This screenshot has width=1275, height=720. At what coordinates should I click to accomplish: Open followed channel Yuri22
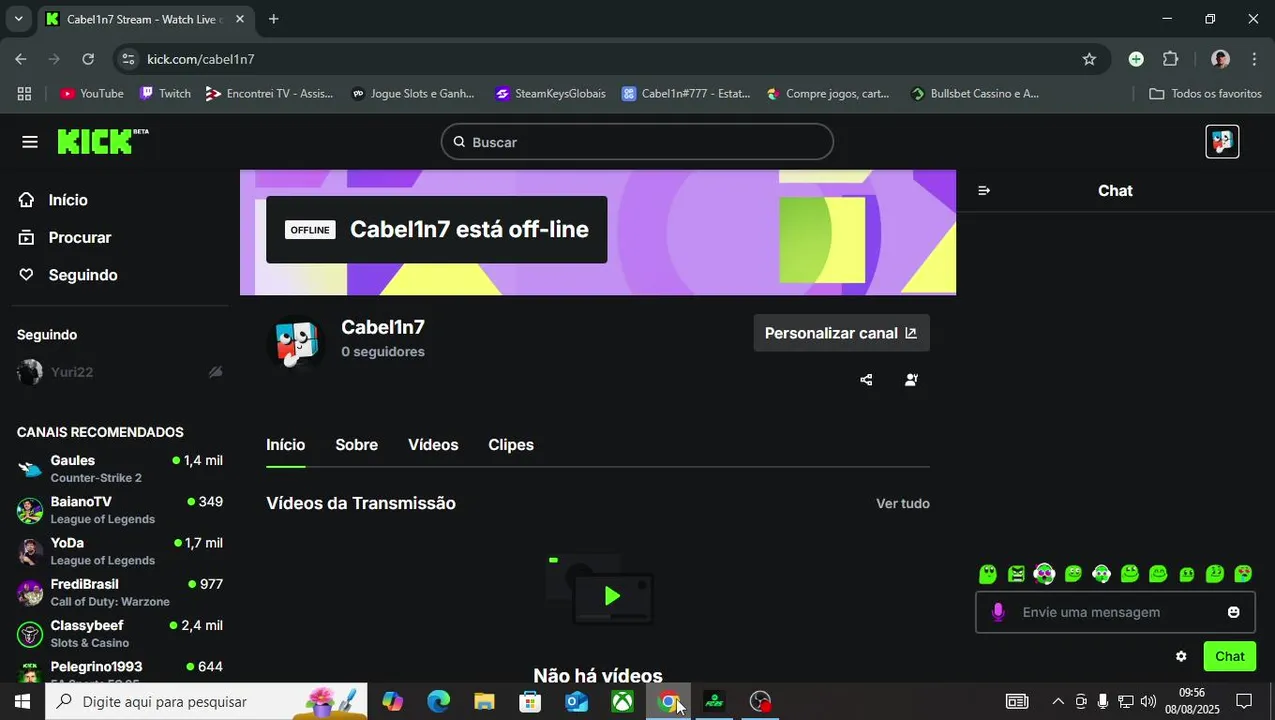[x=119, y=372]
